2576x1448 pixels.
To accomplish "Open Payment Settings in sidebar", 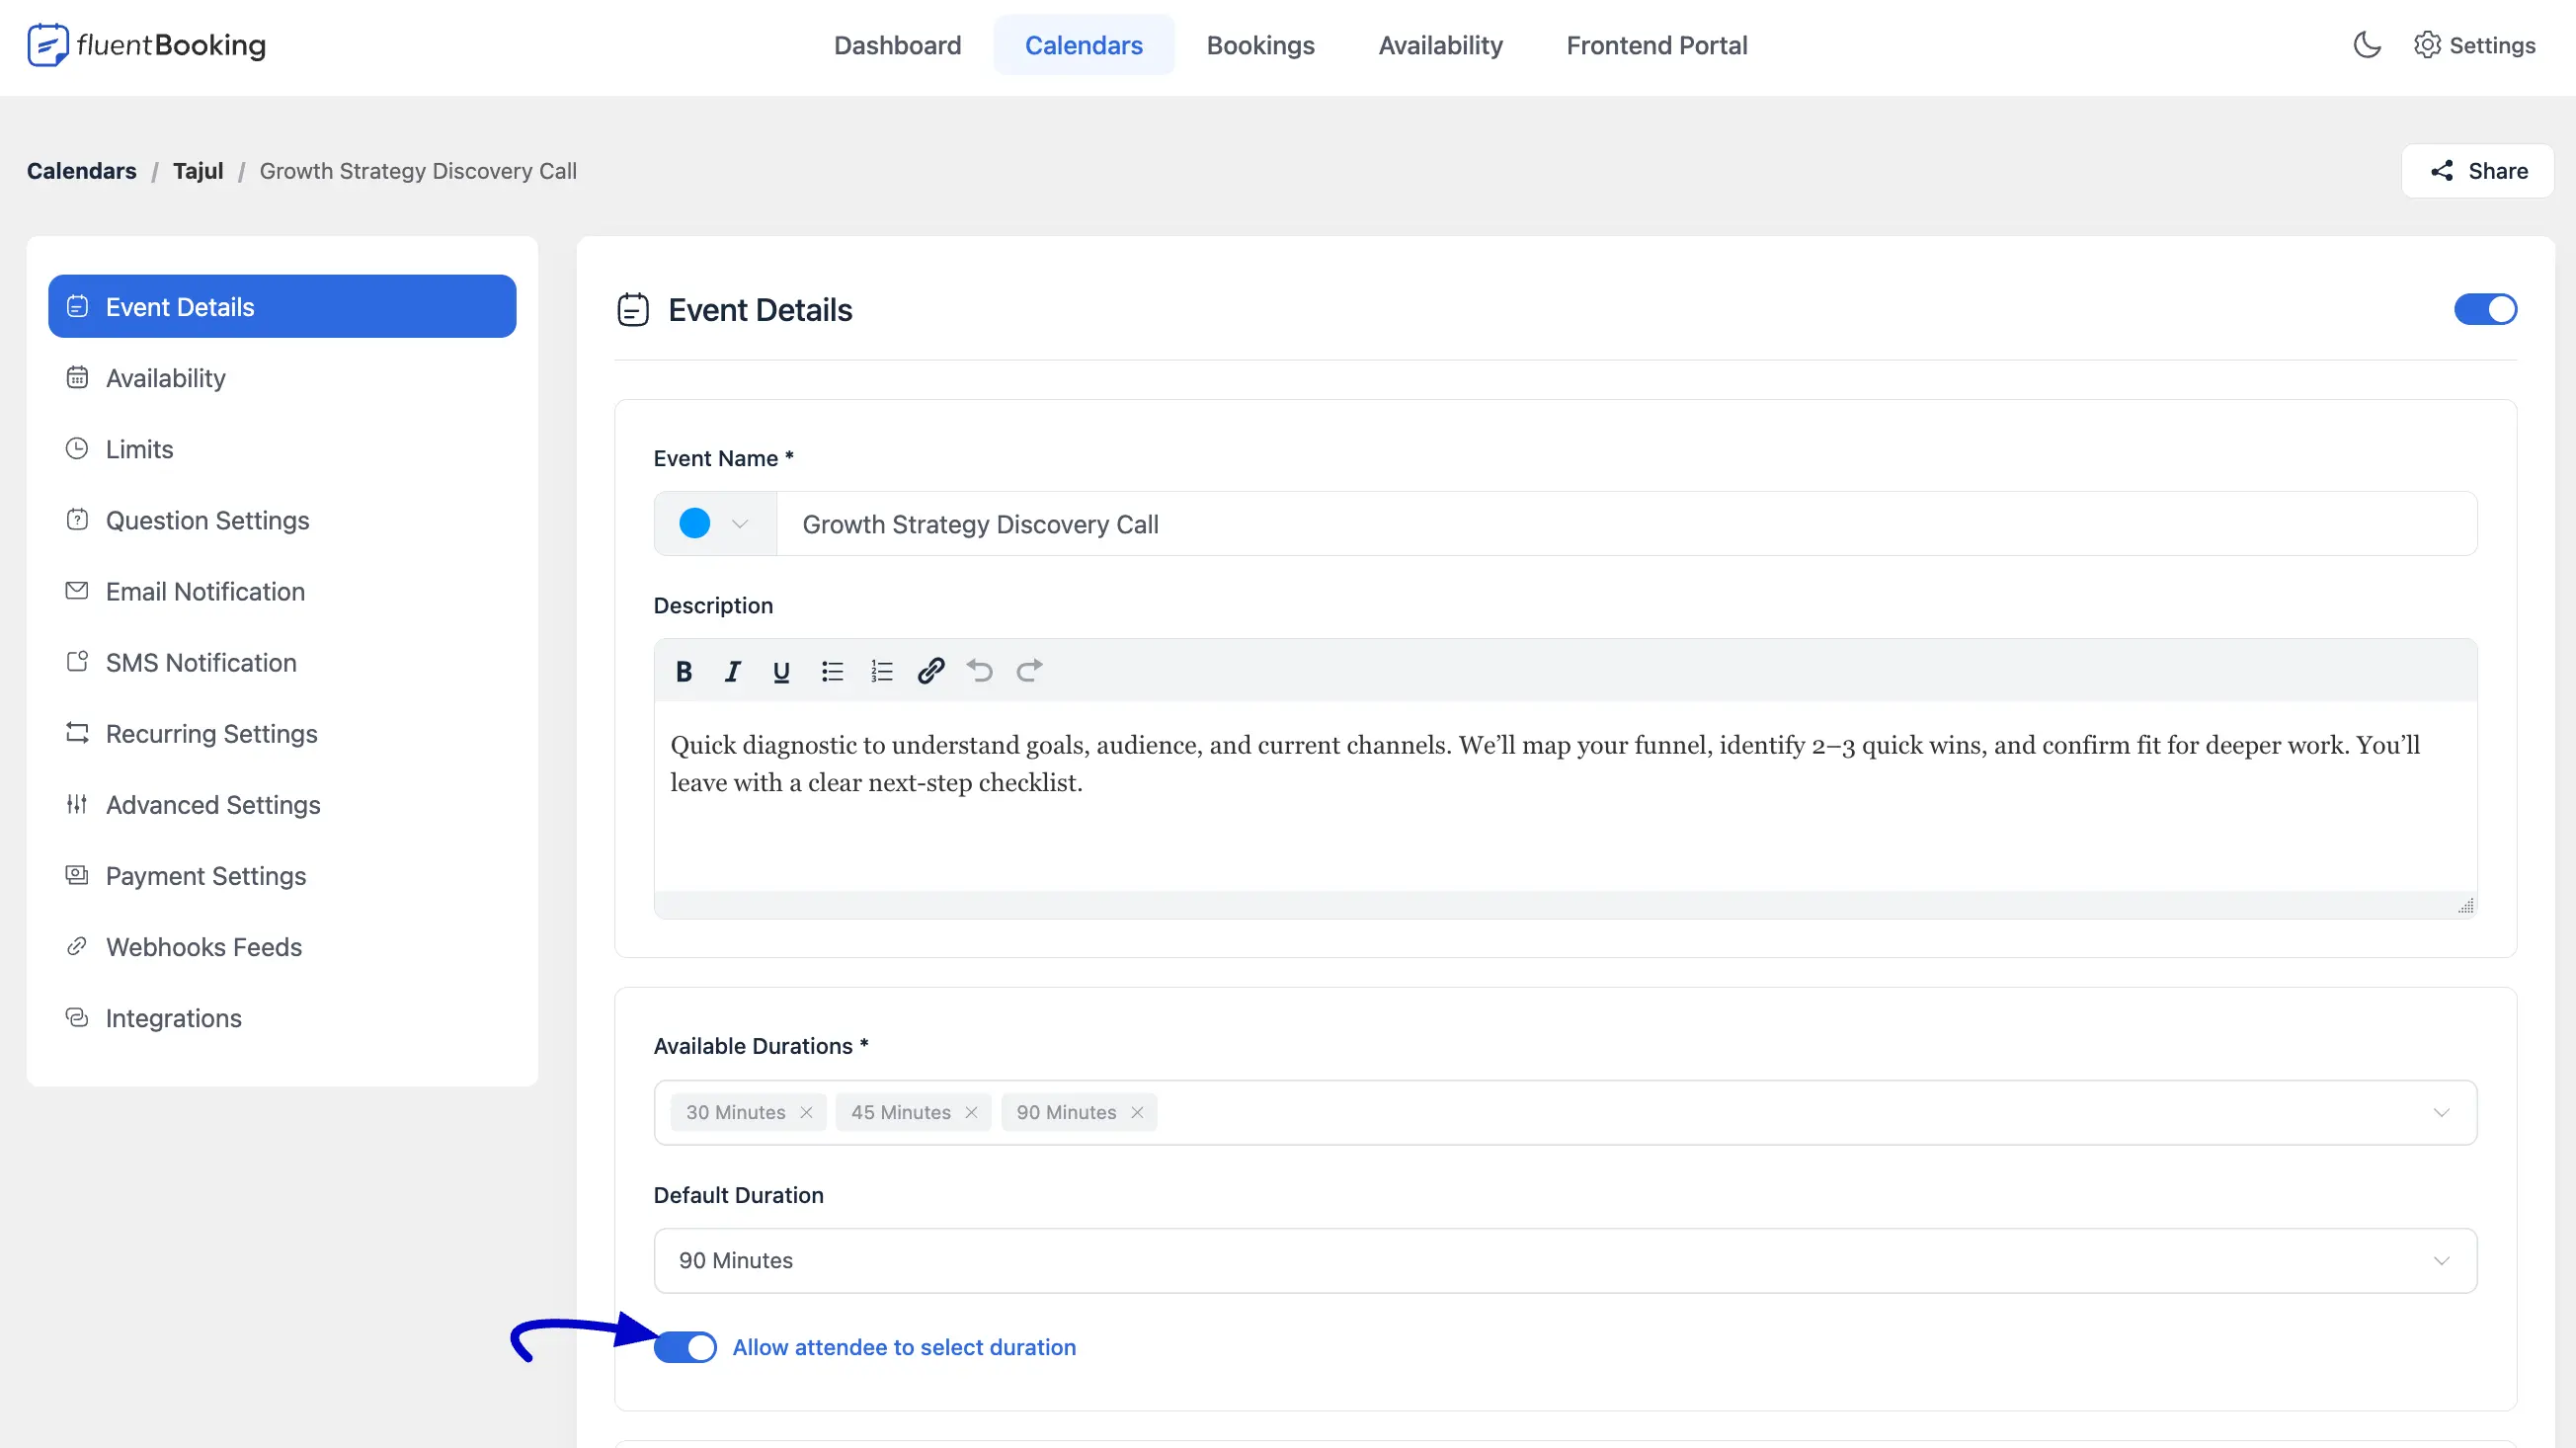I will tap(282, 875).
